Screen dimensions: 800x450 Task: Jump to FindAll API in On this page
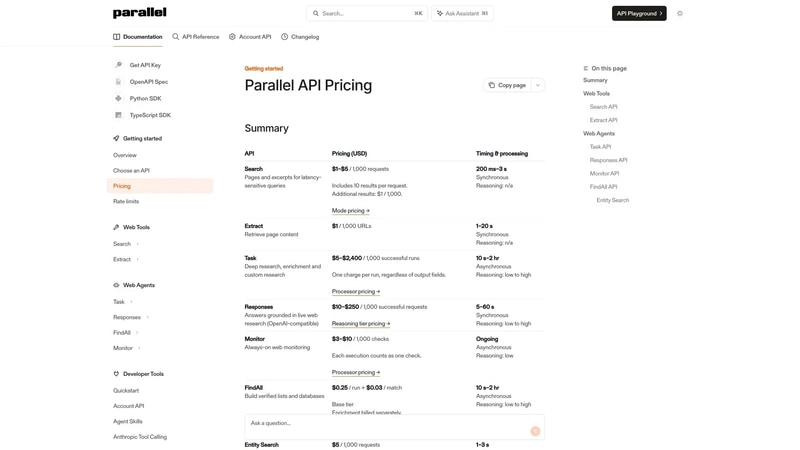[604, 187]
